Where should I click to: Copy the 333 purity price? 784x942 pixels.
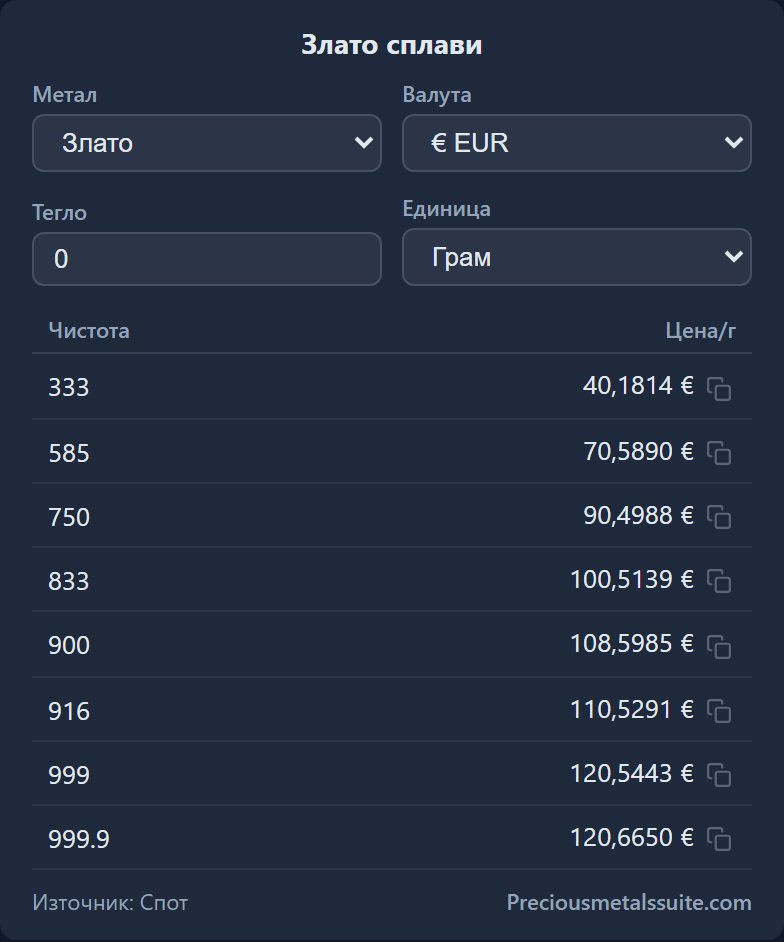pos(719,389)
